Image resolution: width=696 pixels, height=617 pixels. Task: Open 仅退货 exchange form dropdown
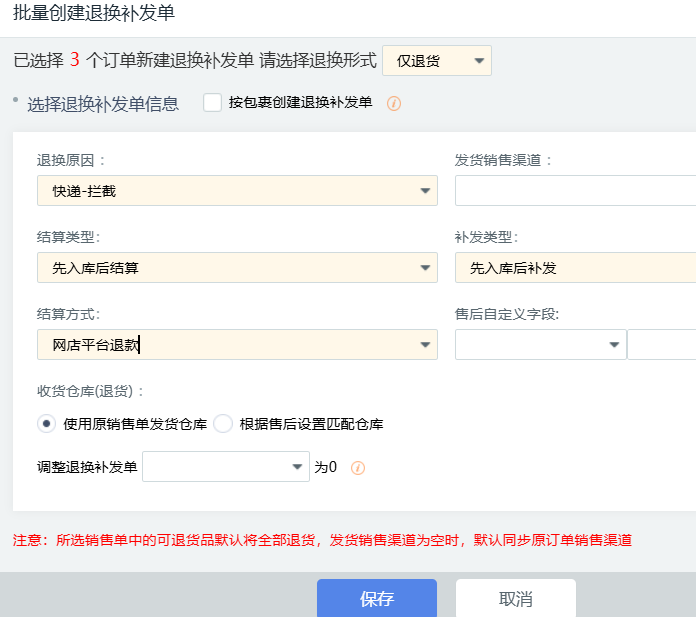click(437, 60)
